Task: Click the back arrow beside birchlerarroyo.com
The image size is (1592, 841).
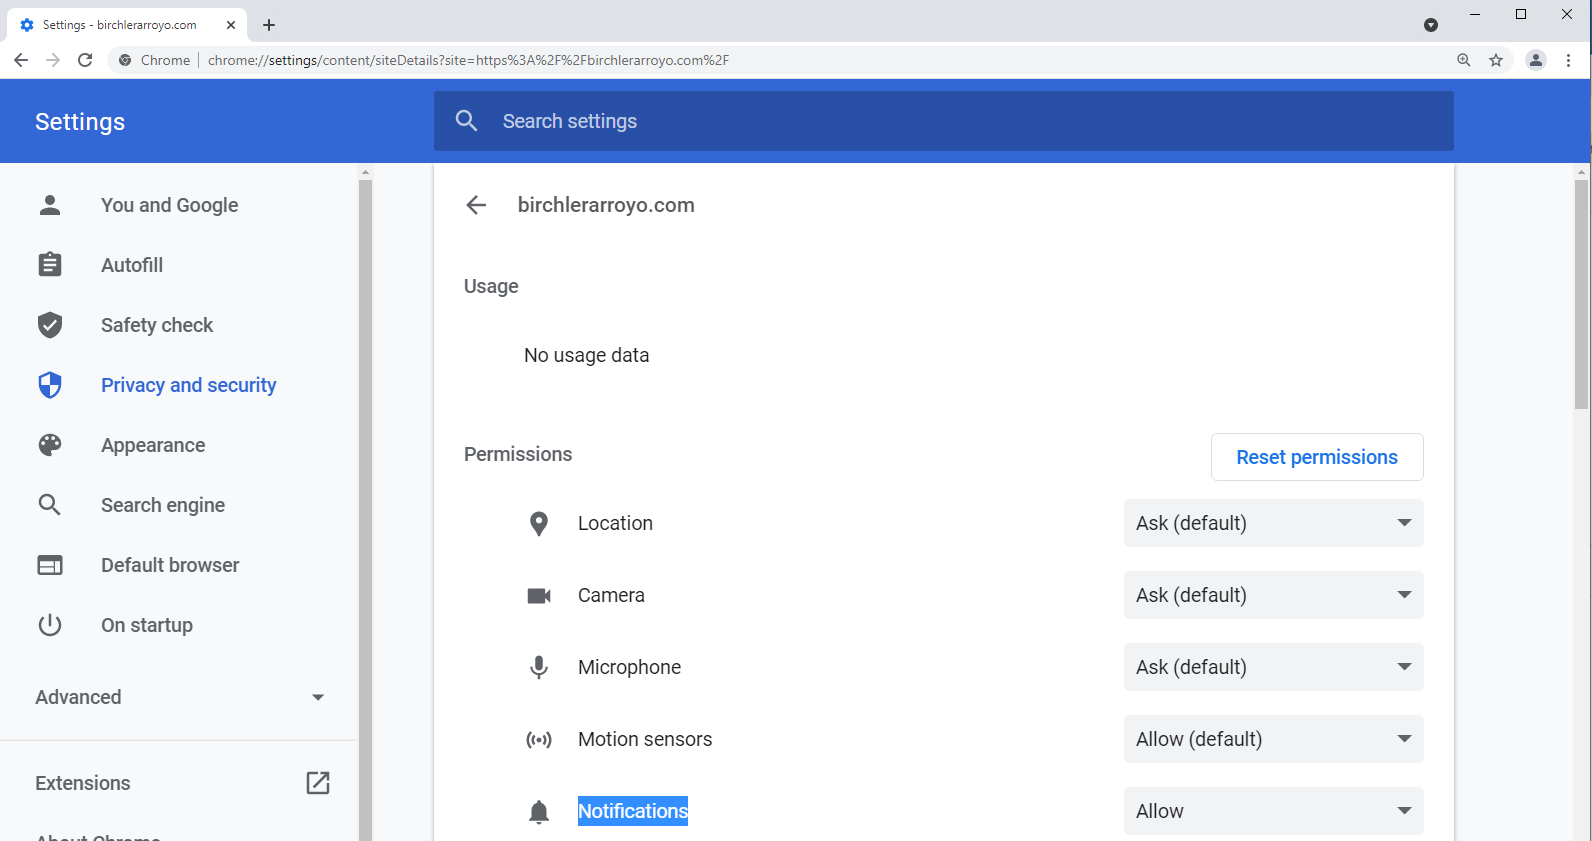Action: pos(476,205)
